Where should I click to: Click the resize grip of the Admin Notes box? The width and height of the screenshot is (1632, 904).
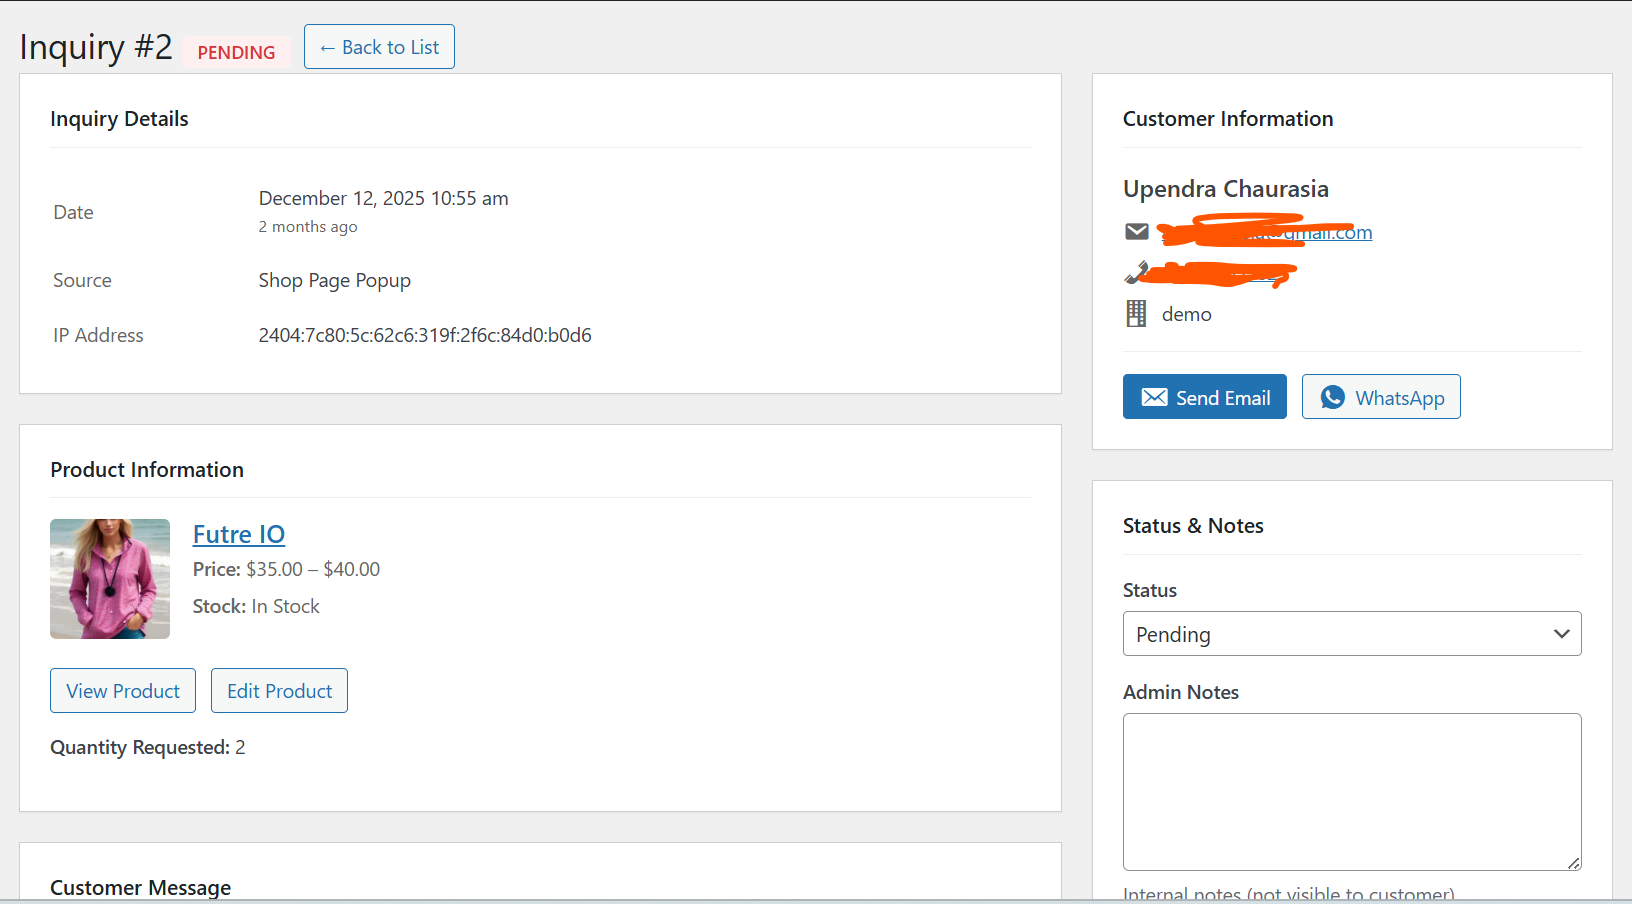tap(1576, 862)
